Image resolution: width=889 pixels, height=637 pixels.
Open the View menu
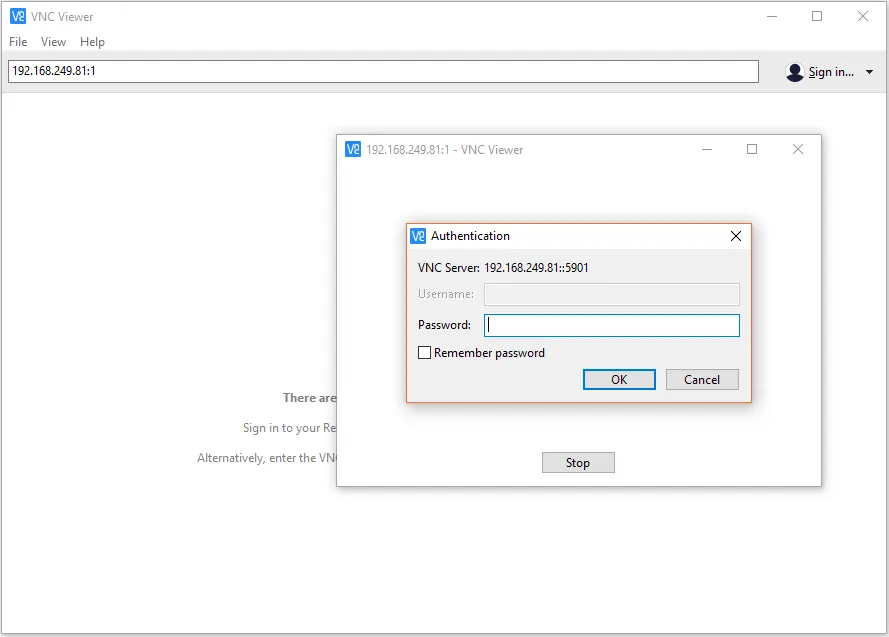click(53, 42)
